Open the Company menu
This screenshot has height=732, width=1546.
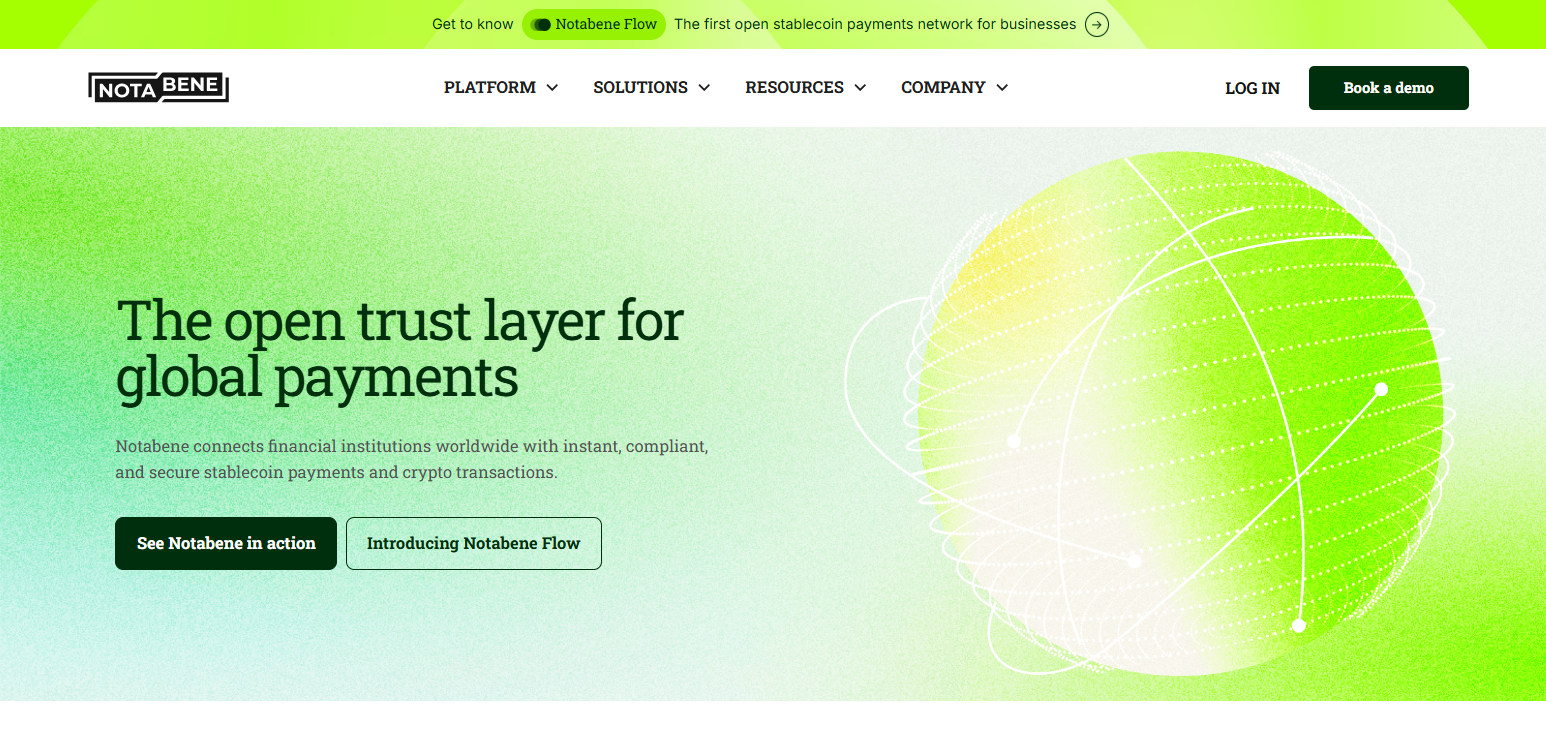955,88
